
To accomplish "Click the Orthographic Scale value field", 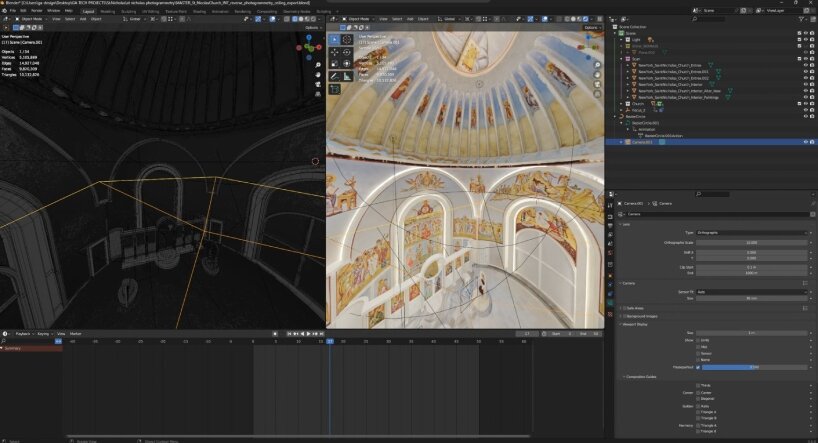I will (753, 242).
